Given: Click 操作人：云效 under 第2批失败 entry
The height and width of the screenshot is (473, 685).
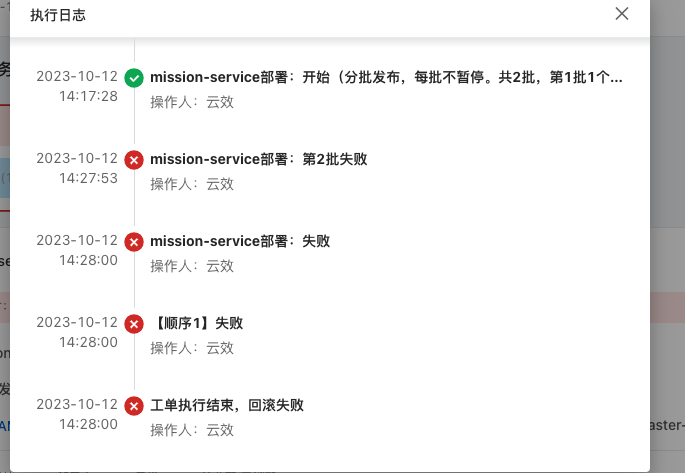Looking at the screenshot, I should [x=192, y=184].
